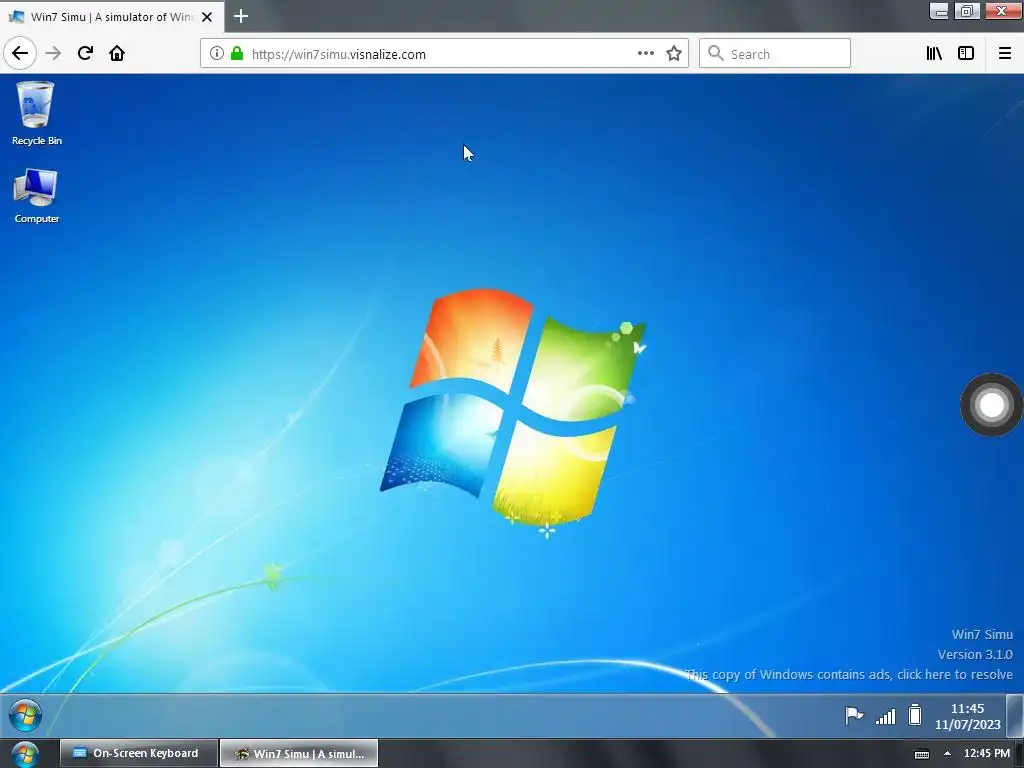This screenshot has height=768, width=1024.
Task: Open a new tab with the plus button
Action: (241, 16)
